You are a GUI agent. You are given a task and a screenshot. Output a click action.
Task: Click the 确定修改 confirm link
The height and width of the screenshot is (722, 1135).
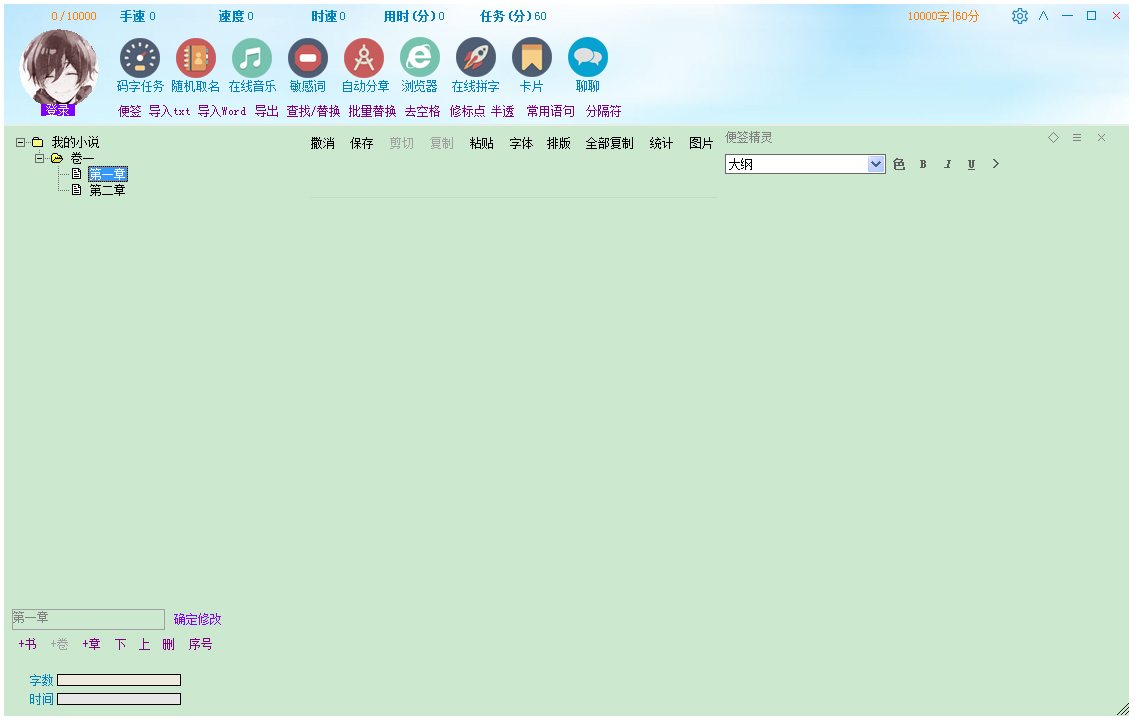tap(198, 619)
